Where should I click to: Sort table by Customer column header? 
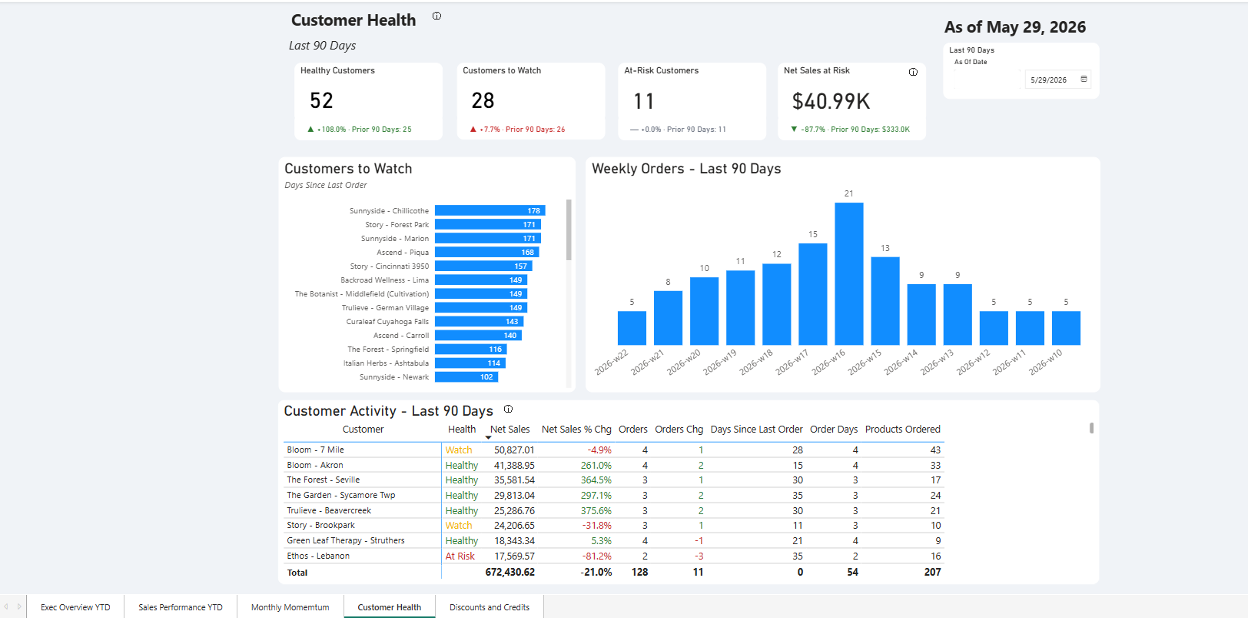coord(363,429)
